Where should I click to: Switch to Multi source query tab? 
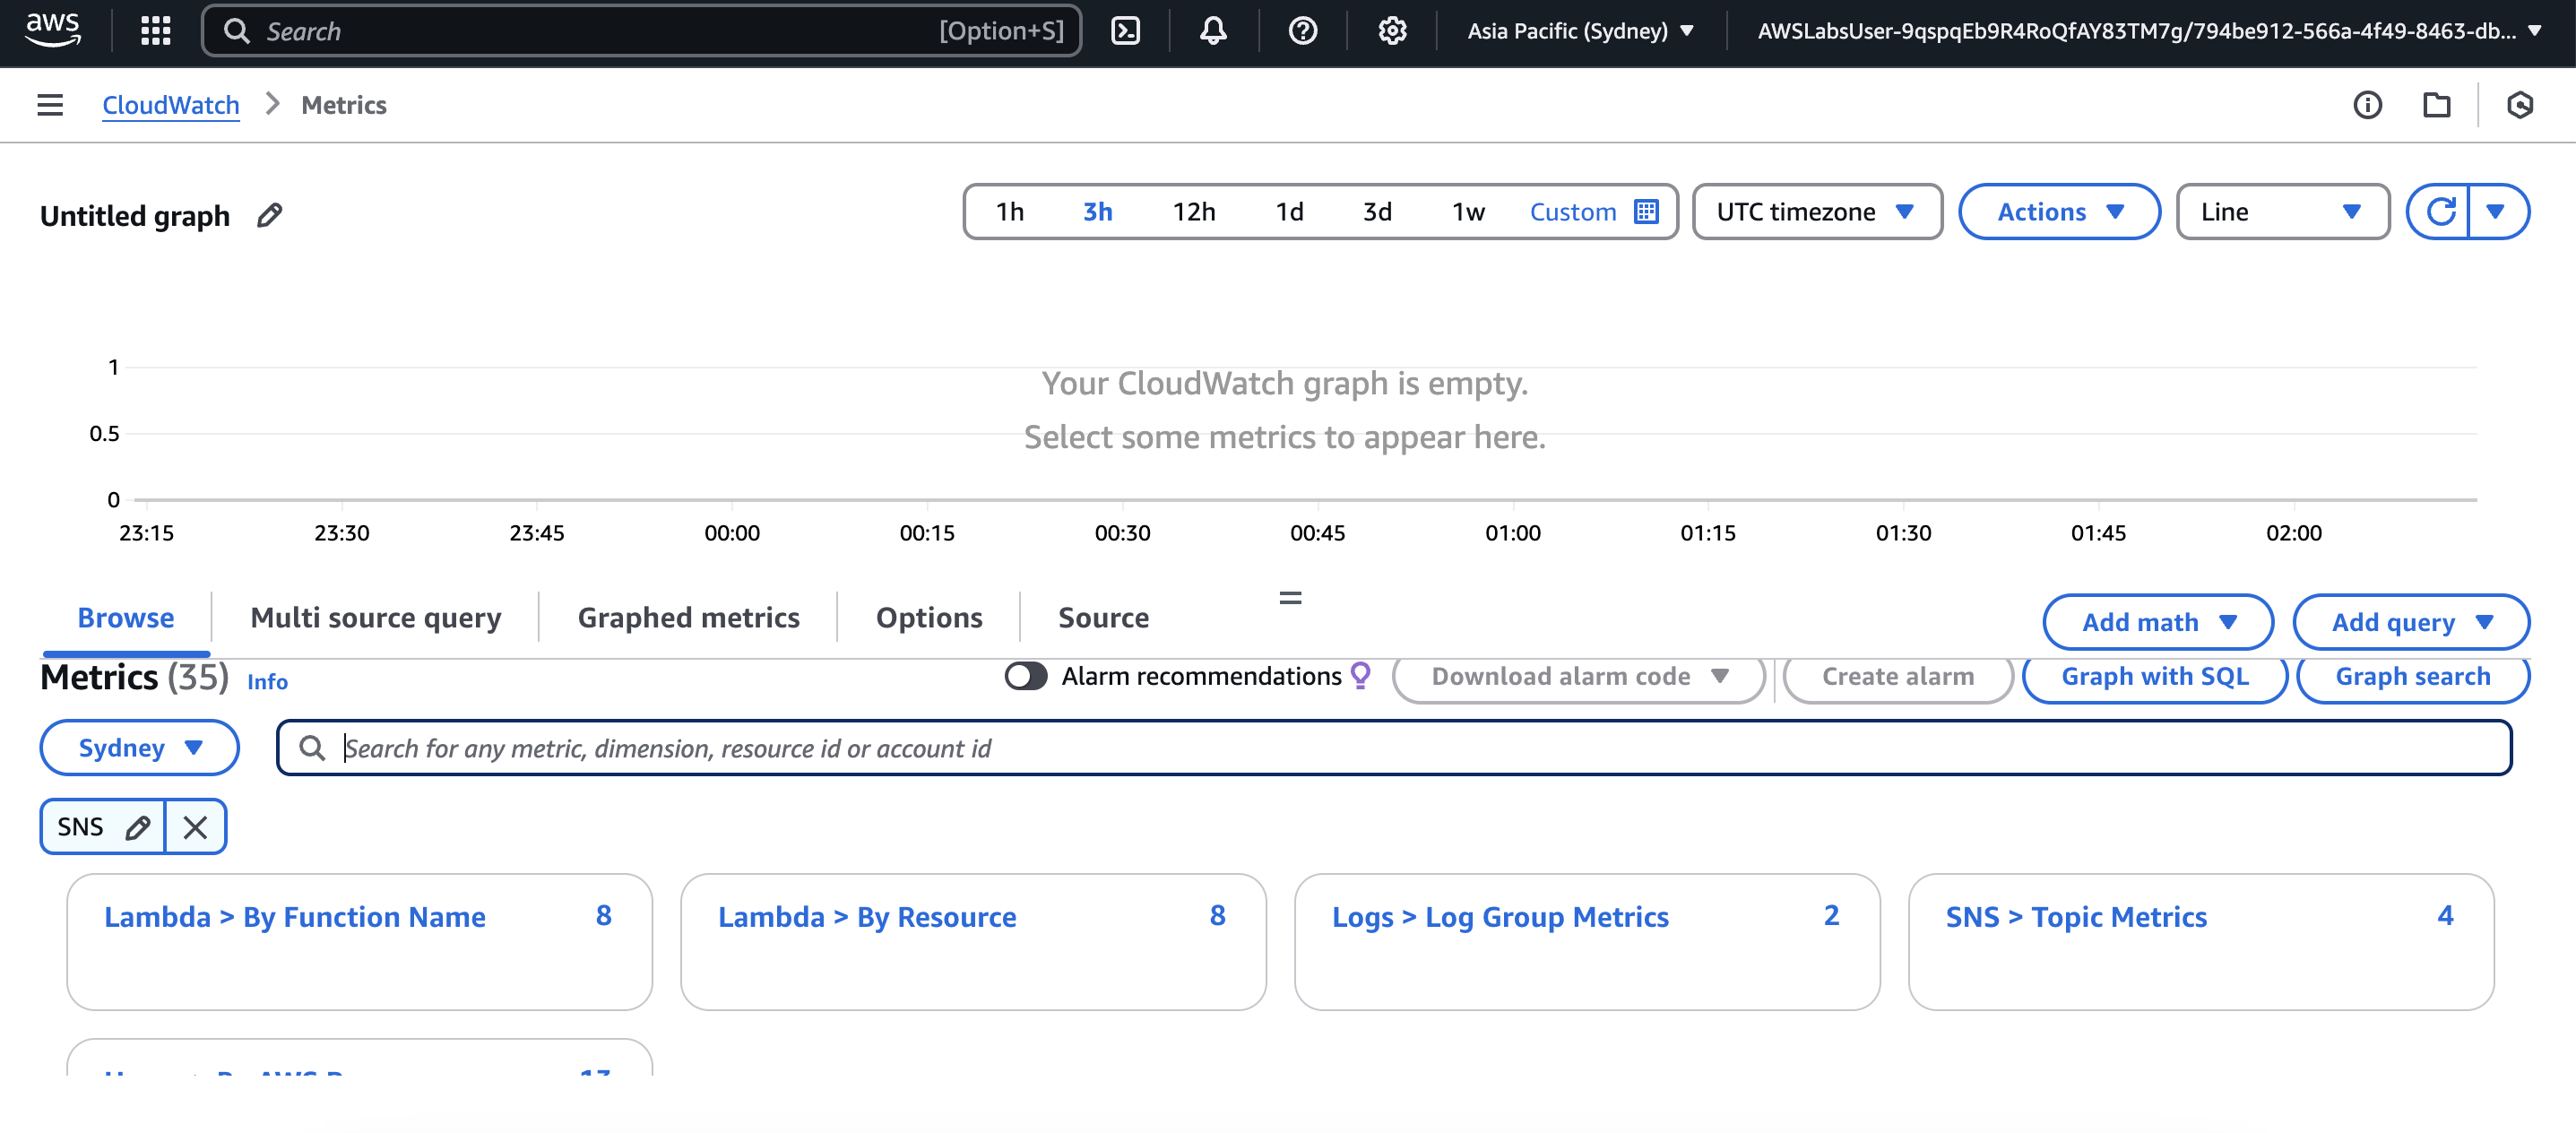(x=375, y=618)
